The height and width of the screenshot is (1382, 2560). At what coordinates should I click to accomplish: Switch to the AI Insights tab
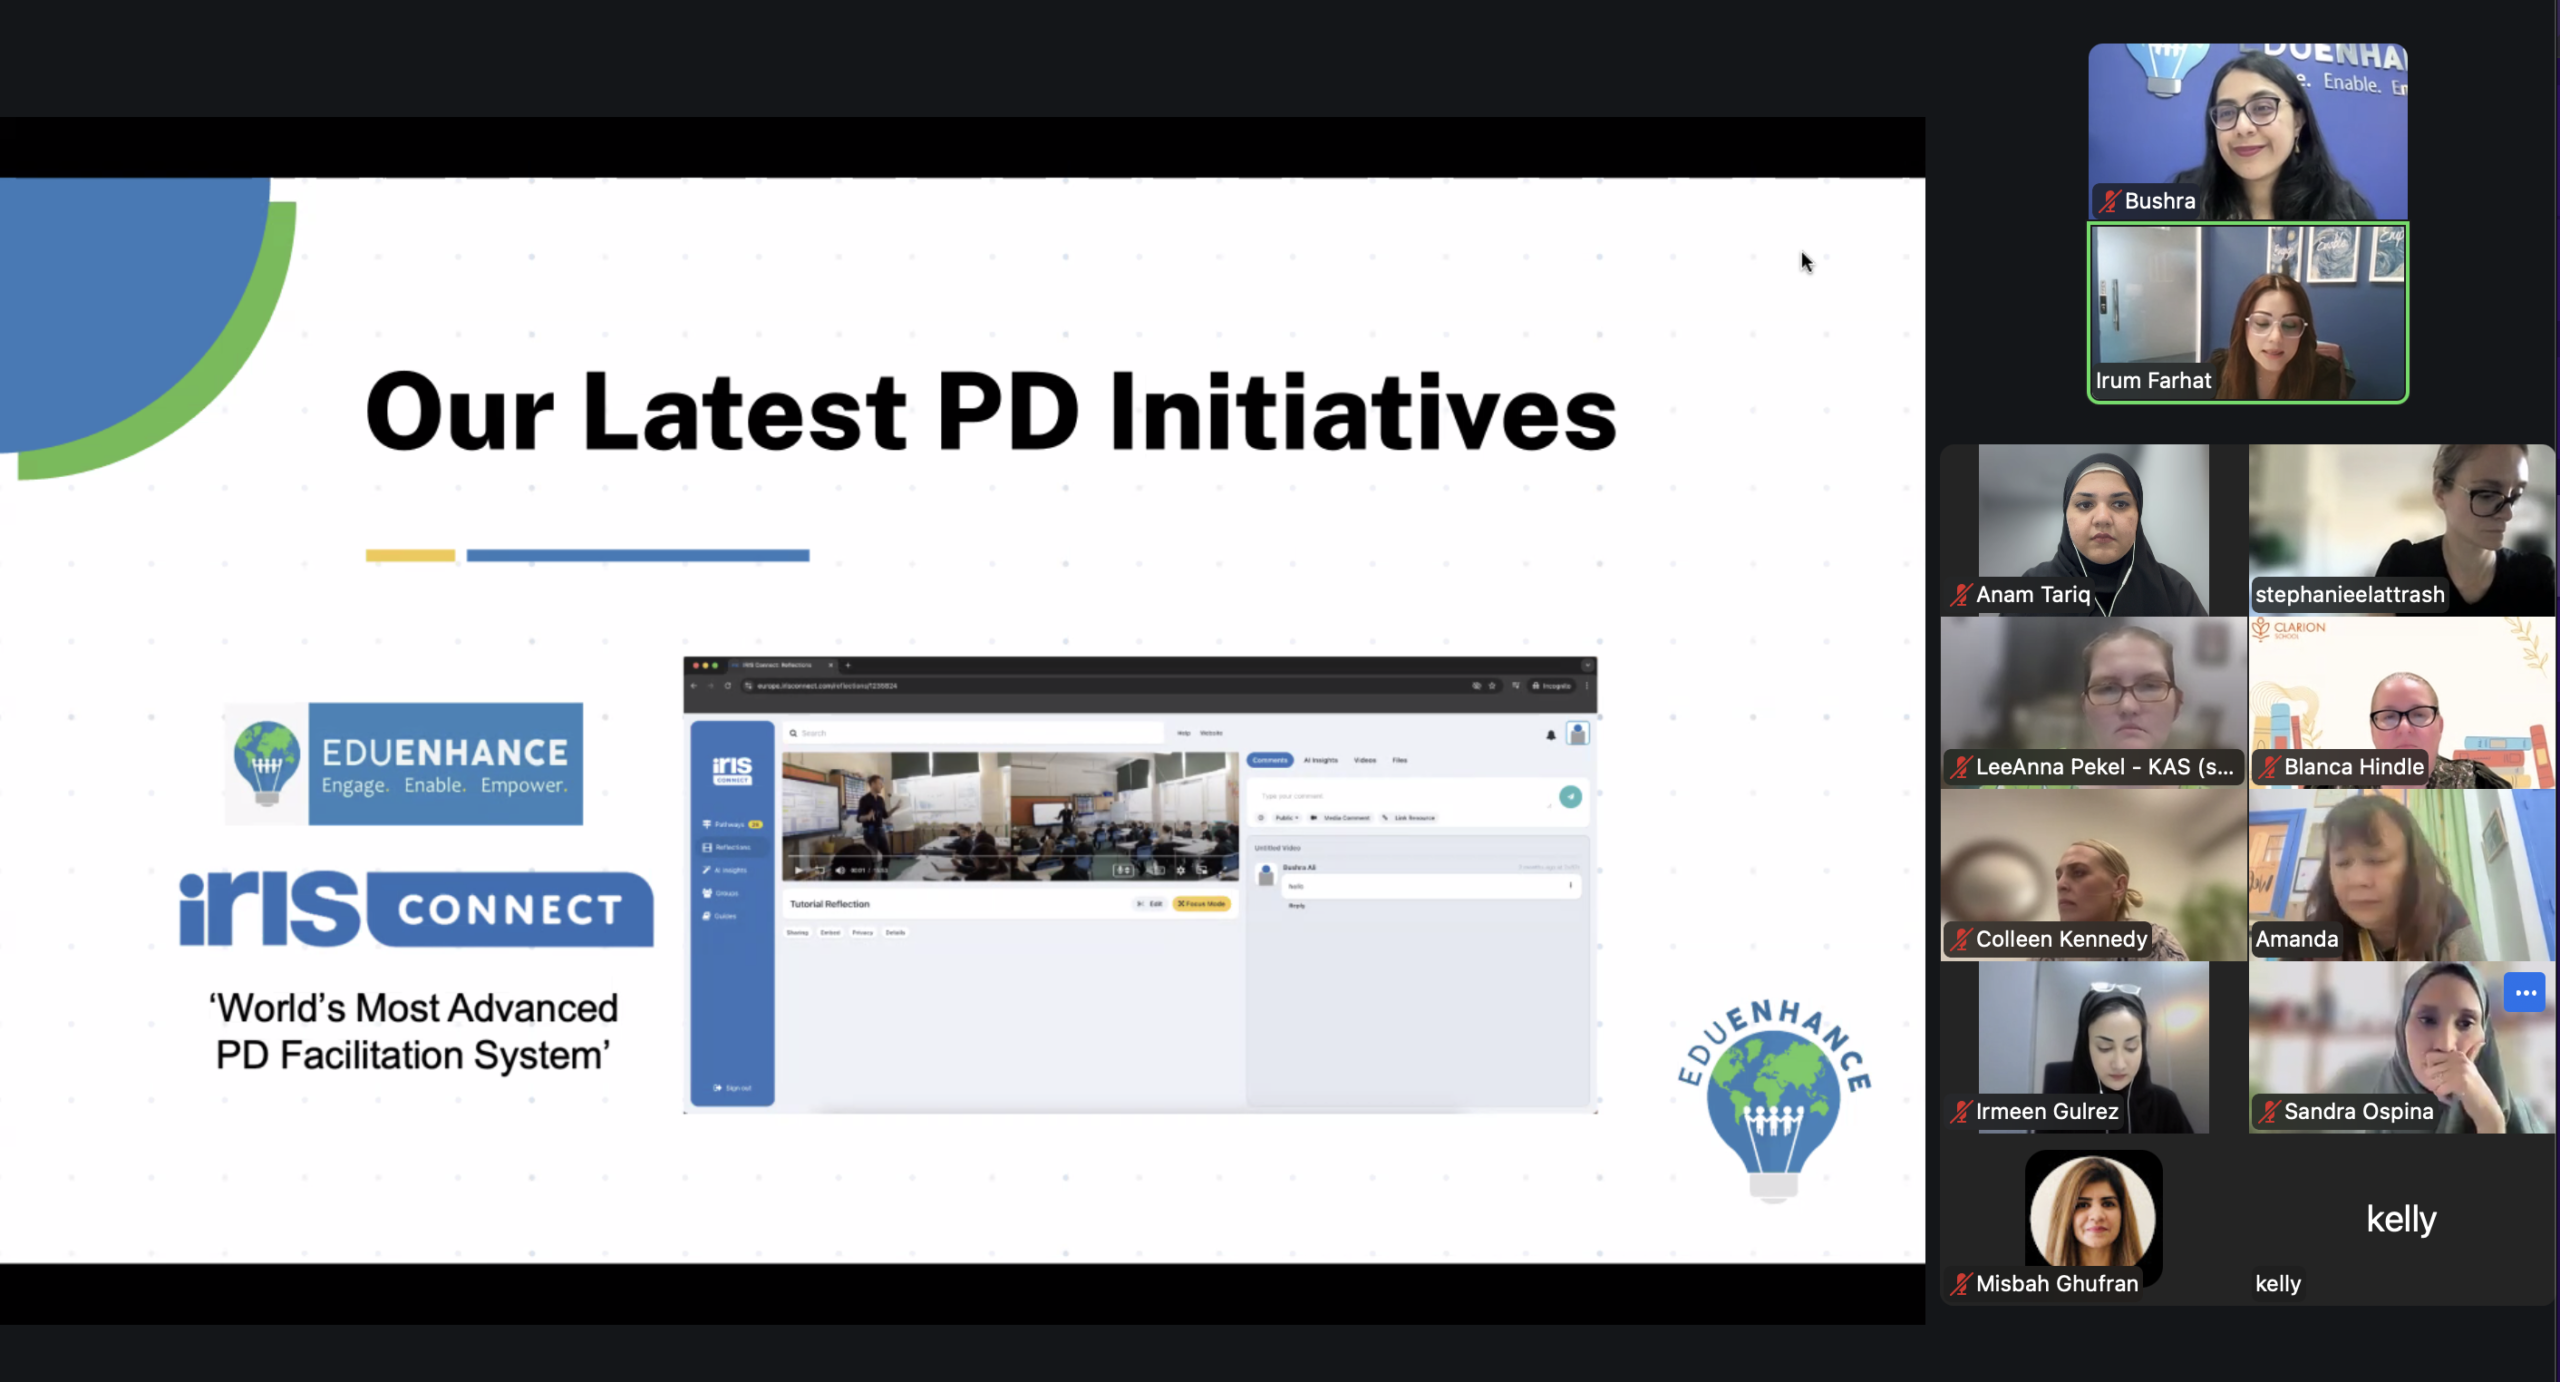[1321, 760]
